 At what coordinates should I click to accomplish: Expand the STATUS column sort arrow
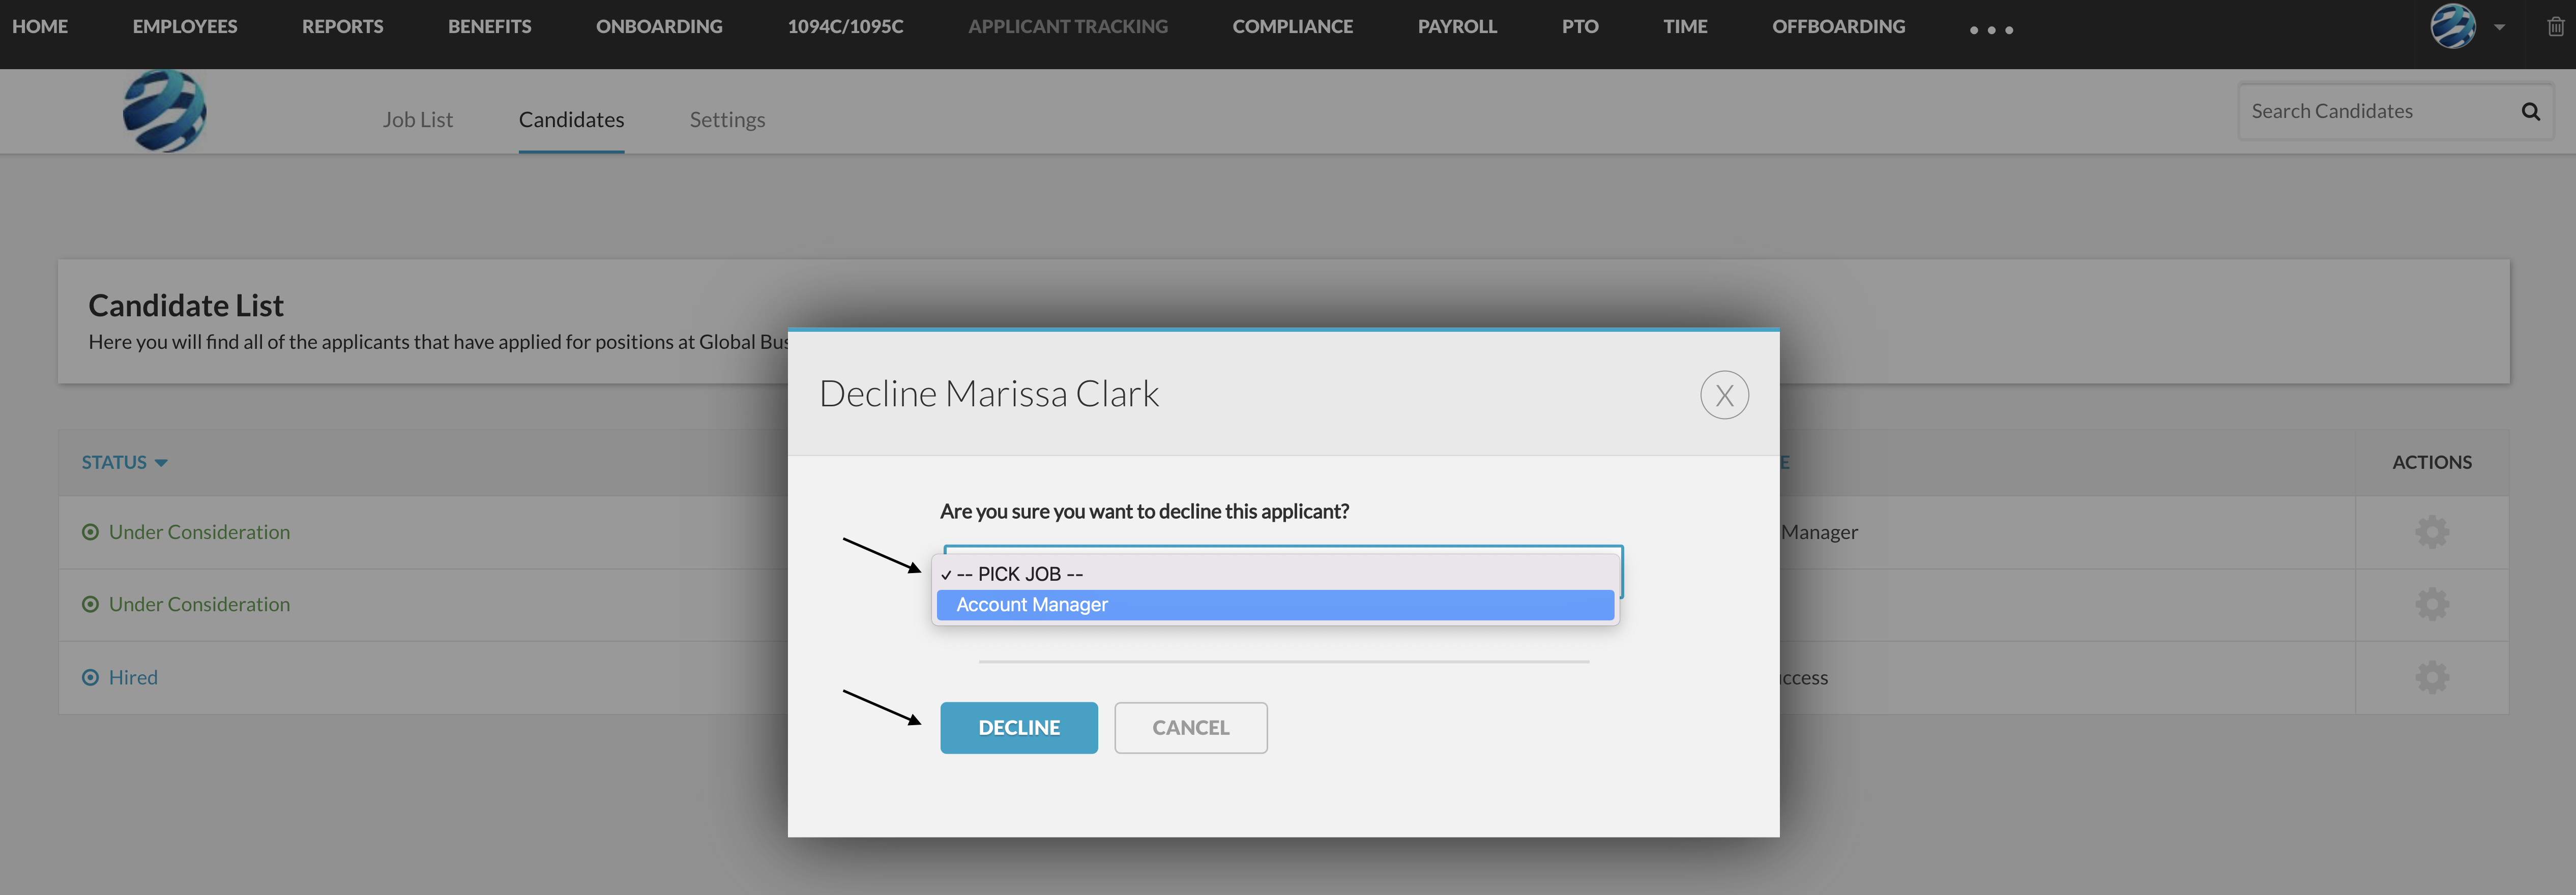tap(161, 463)
